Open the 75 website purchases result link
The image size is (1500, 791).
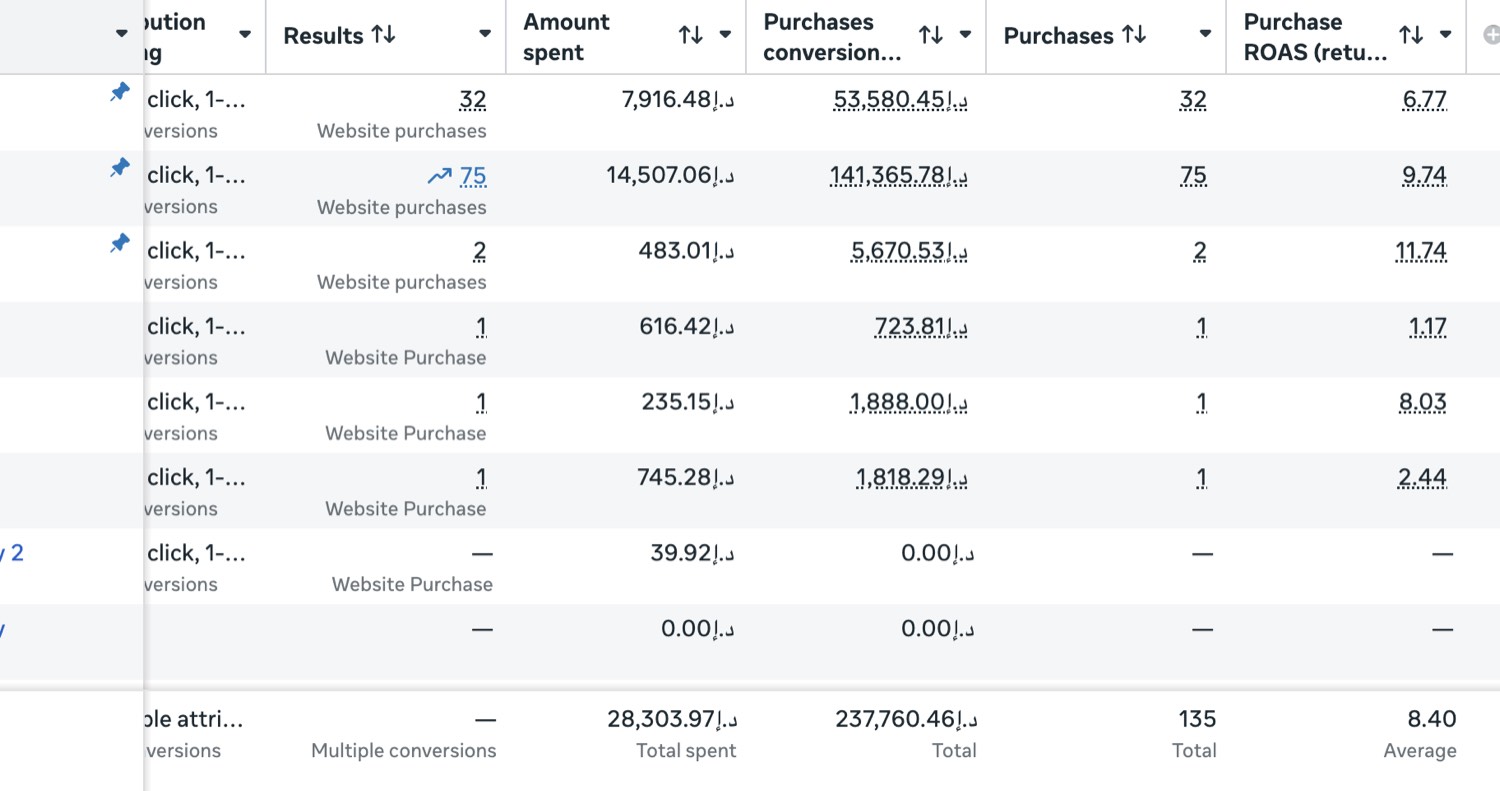473,176
